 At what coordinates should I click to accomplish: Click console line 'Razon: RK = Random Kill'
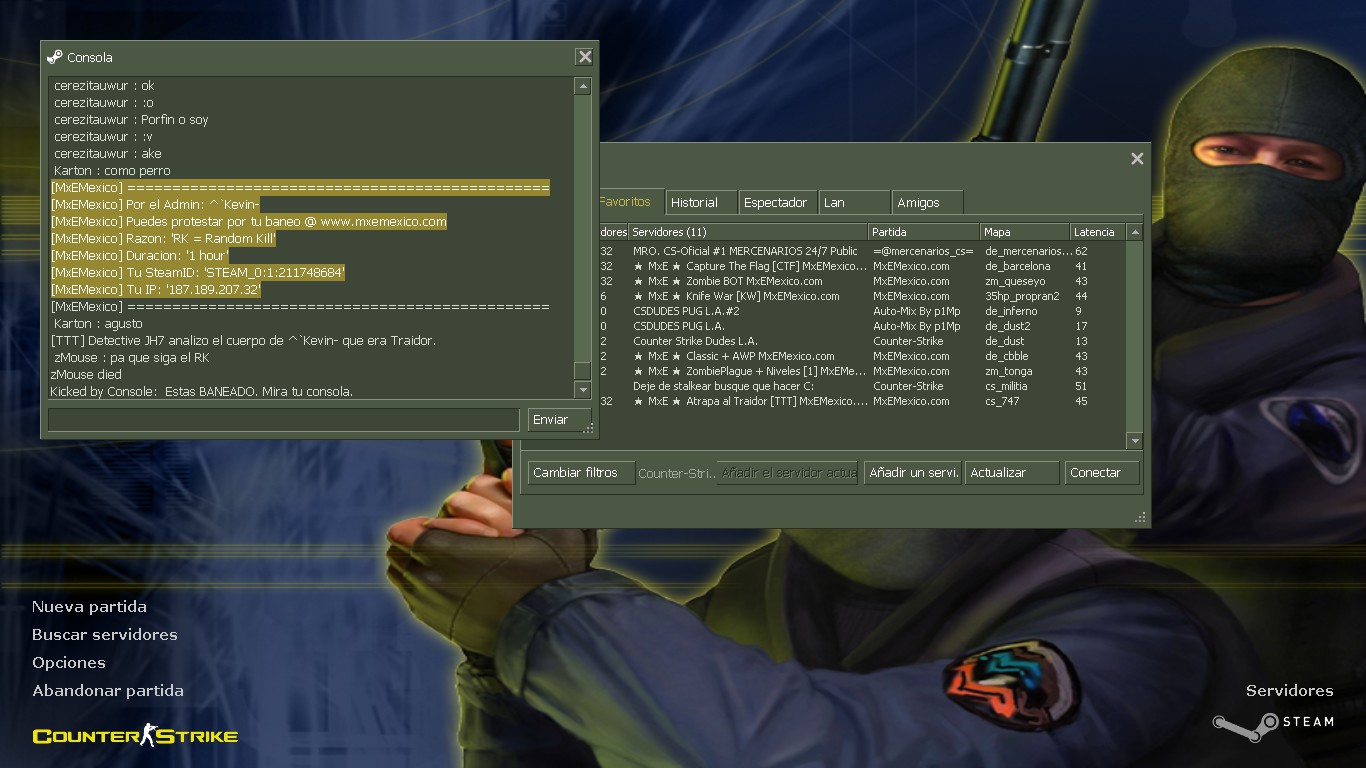[163, 239]
